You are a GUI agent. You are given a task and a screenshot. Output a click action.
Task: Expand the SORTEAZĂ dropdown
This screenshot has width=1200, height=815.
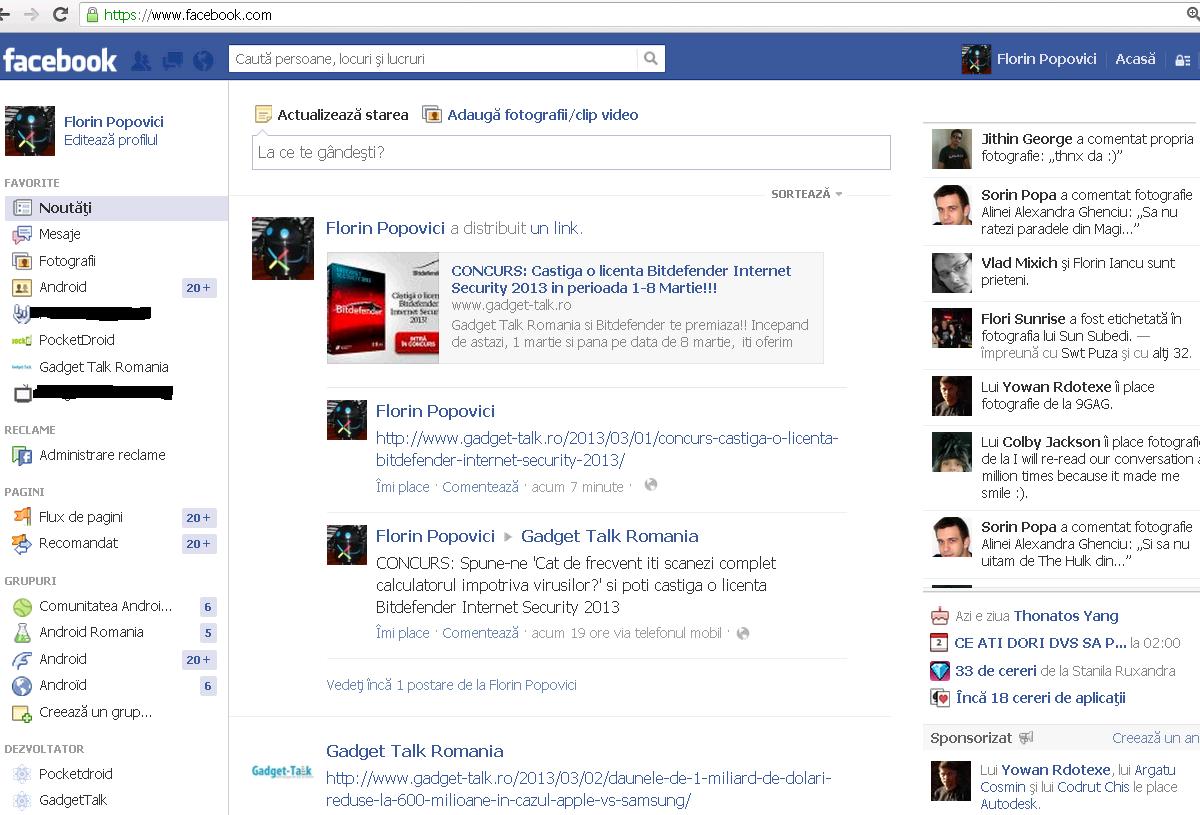coord(807,194)
